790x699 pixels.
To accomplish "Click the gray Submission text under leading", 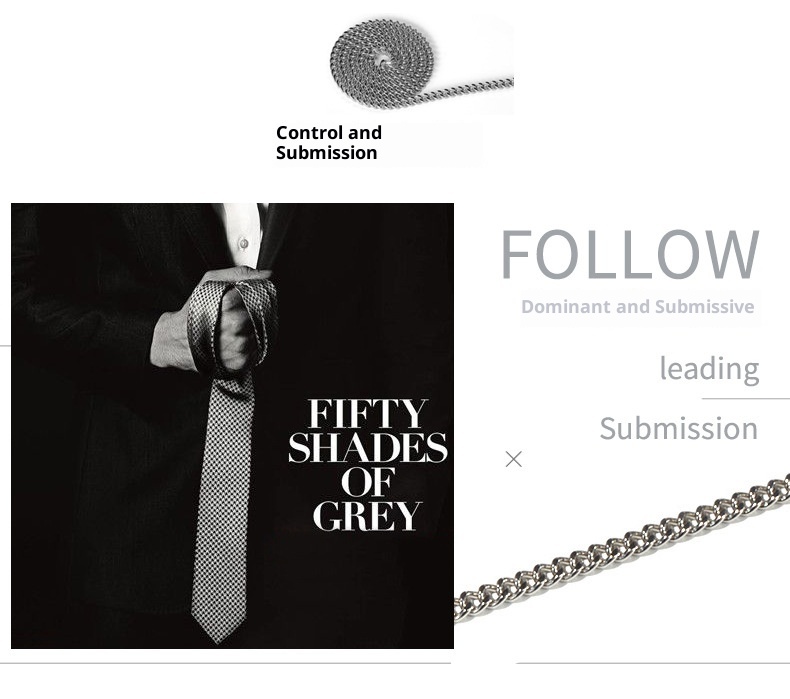I will tap(679, 428).
